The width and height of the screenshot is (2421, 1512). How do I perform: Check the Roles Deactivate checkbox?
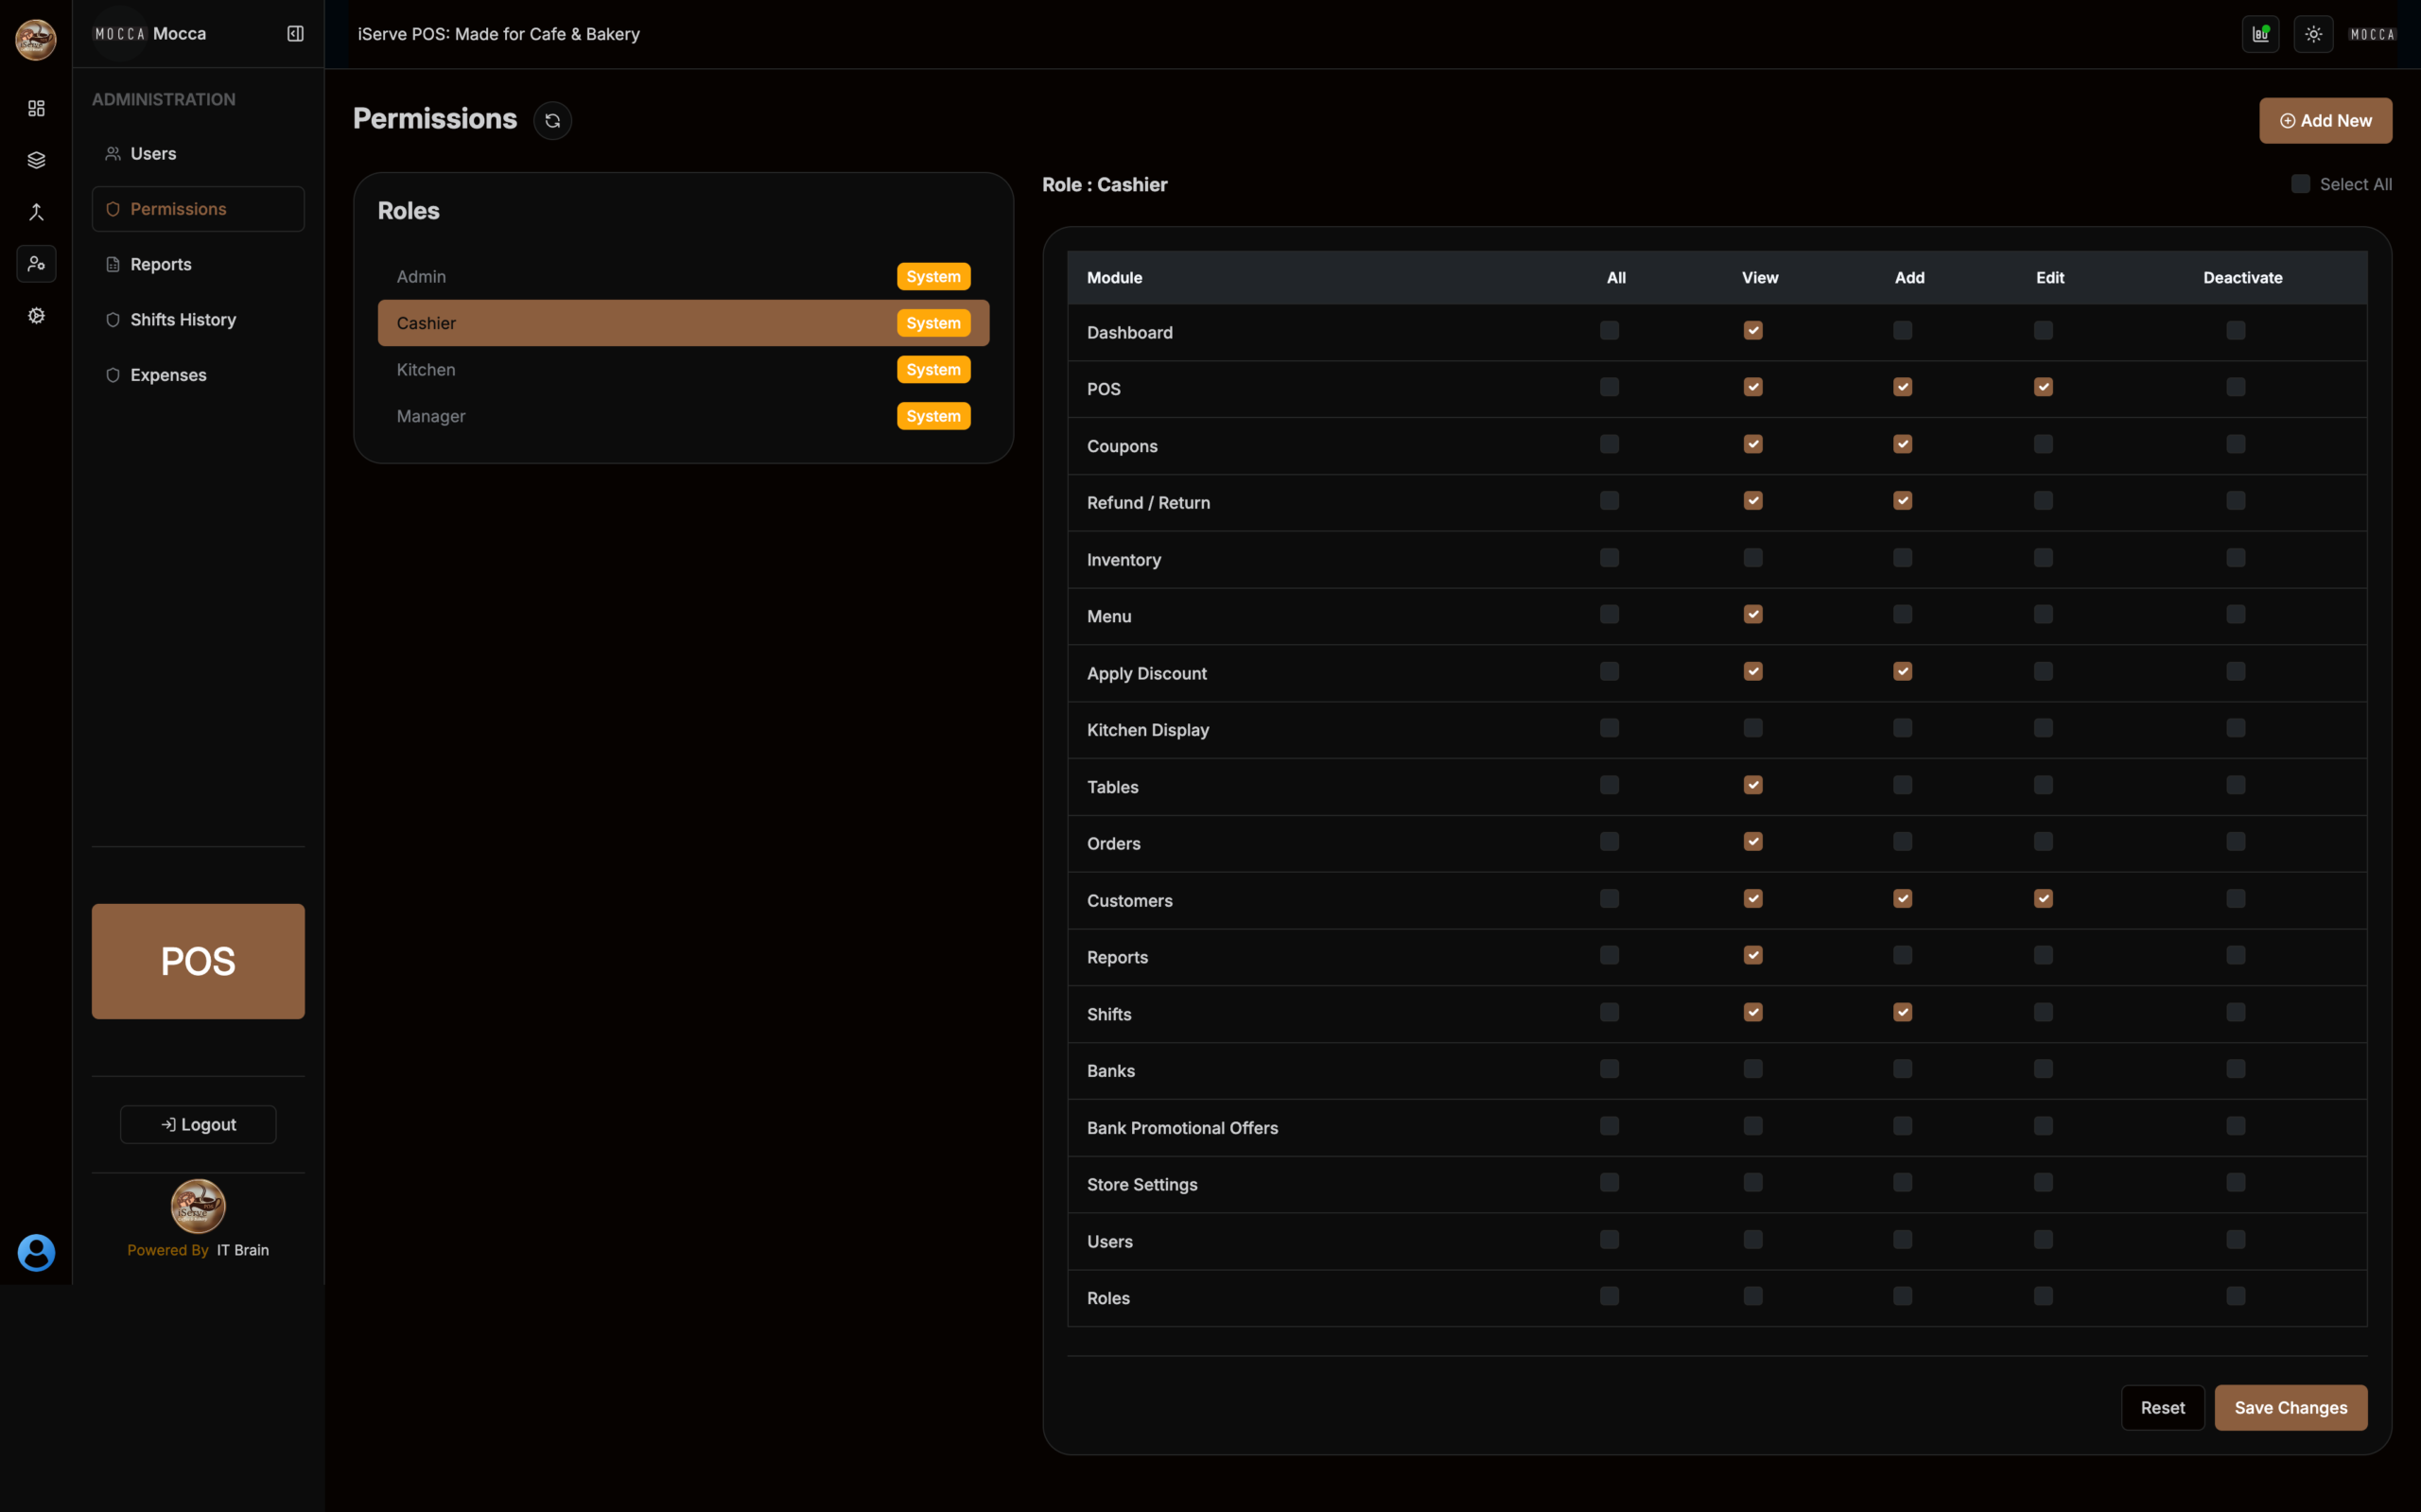[x=2235, y=1296]
